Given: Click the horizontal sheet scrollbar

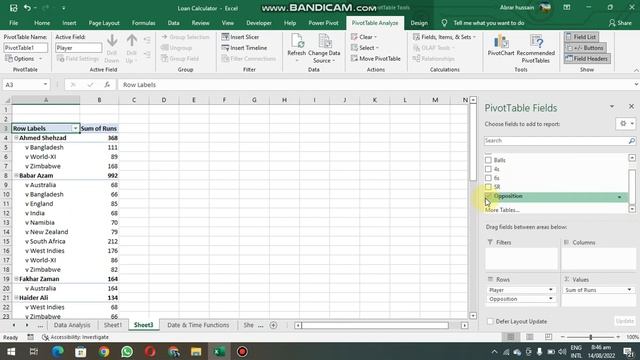Looking at the screenshot, I should point(375,325).
